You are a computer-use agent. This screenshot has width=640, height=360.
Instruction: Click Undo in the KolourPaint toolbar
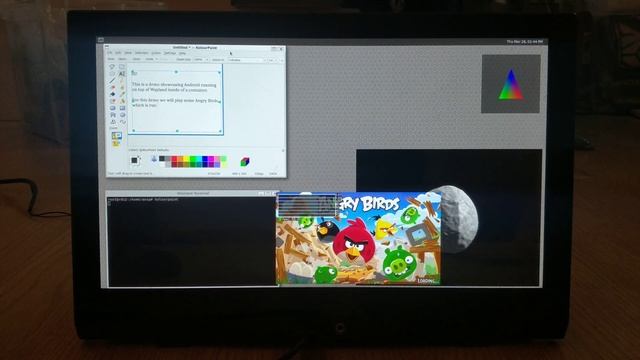pos(149,59)
